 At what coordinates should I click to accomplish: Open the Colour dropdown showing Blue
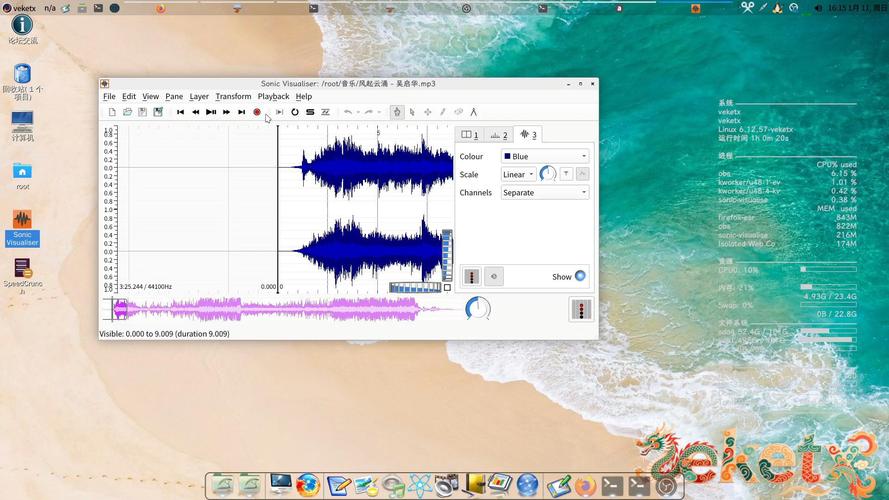tap(545, 156)
